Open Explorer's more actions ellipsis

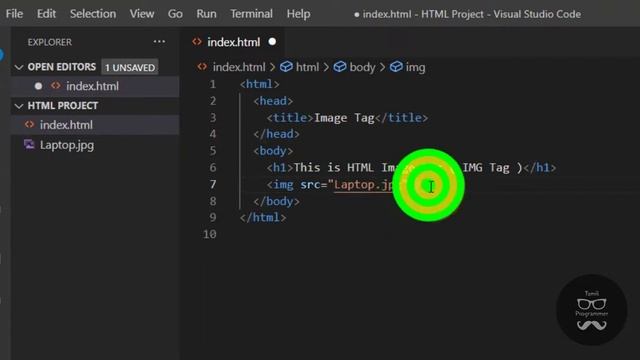pyautogui.click(x=159, y=42)
